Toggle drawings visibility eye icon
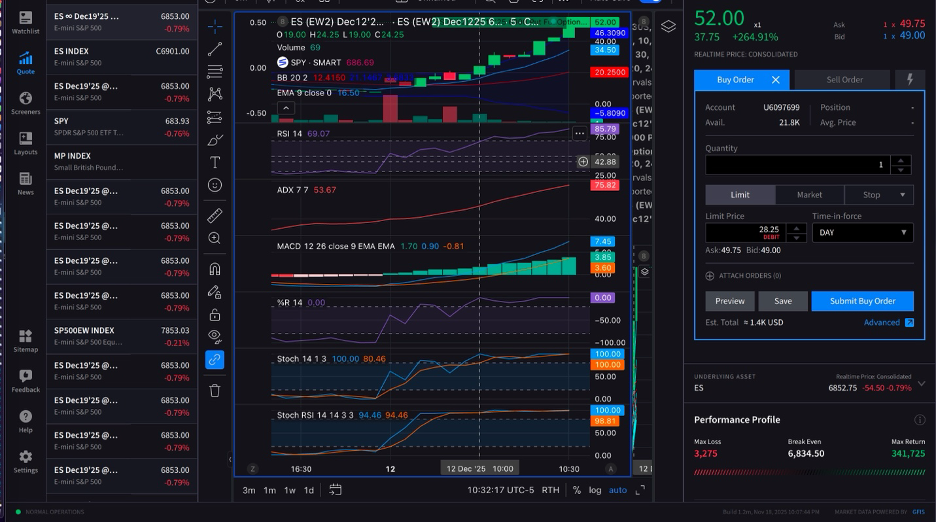 pos(215,337)
